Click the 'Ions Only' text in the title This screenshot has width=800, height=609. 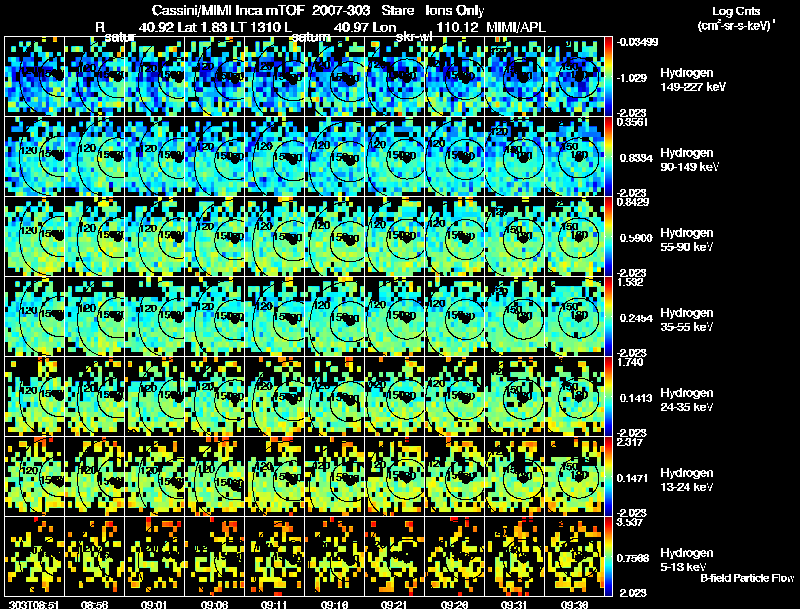(455, 10)
